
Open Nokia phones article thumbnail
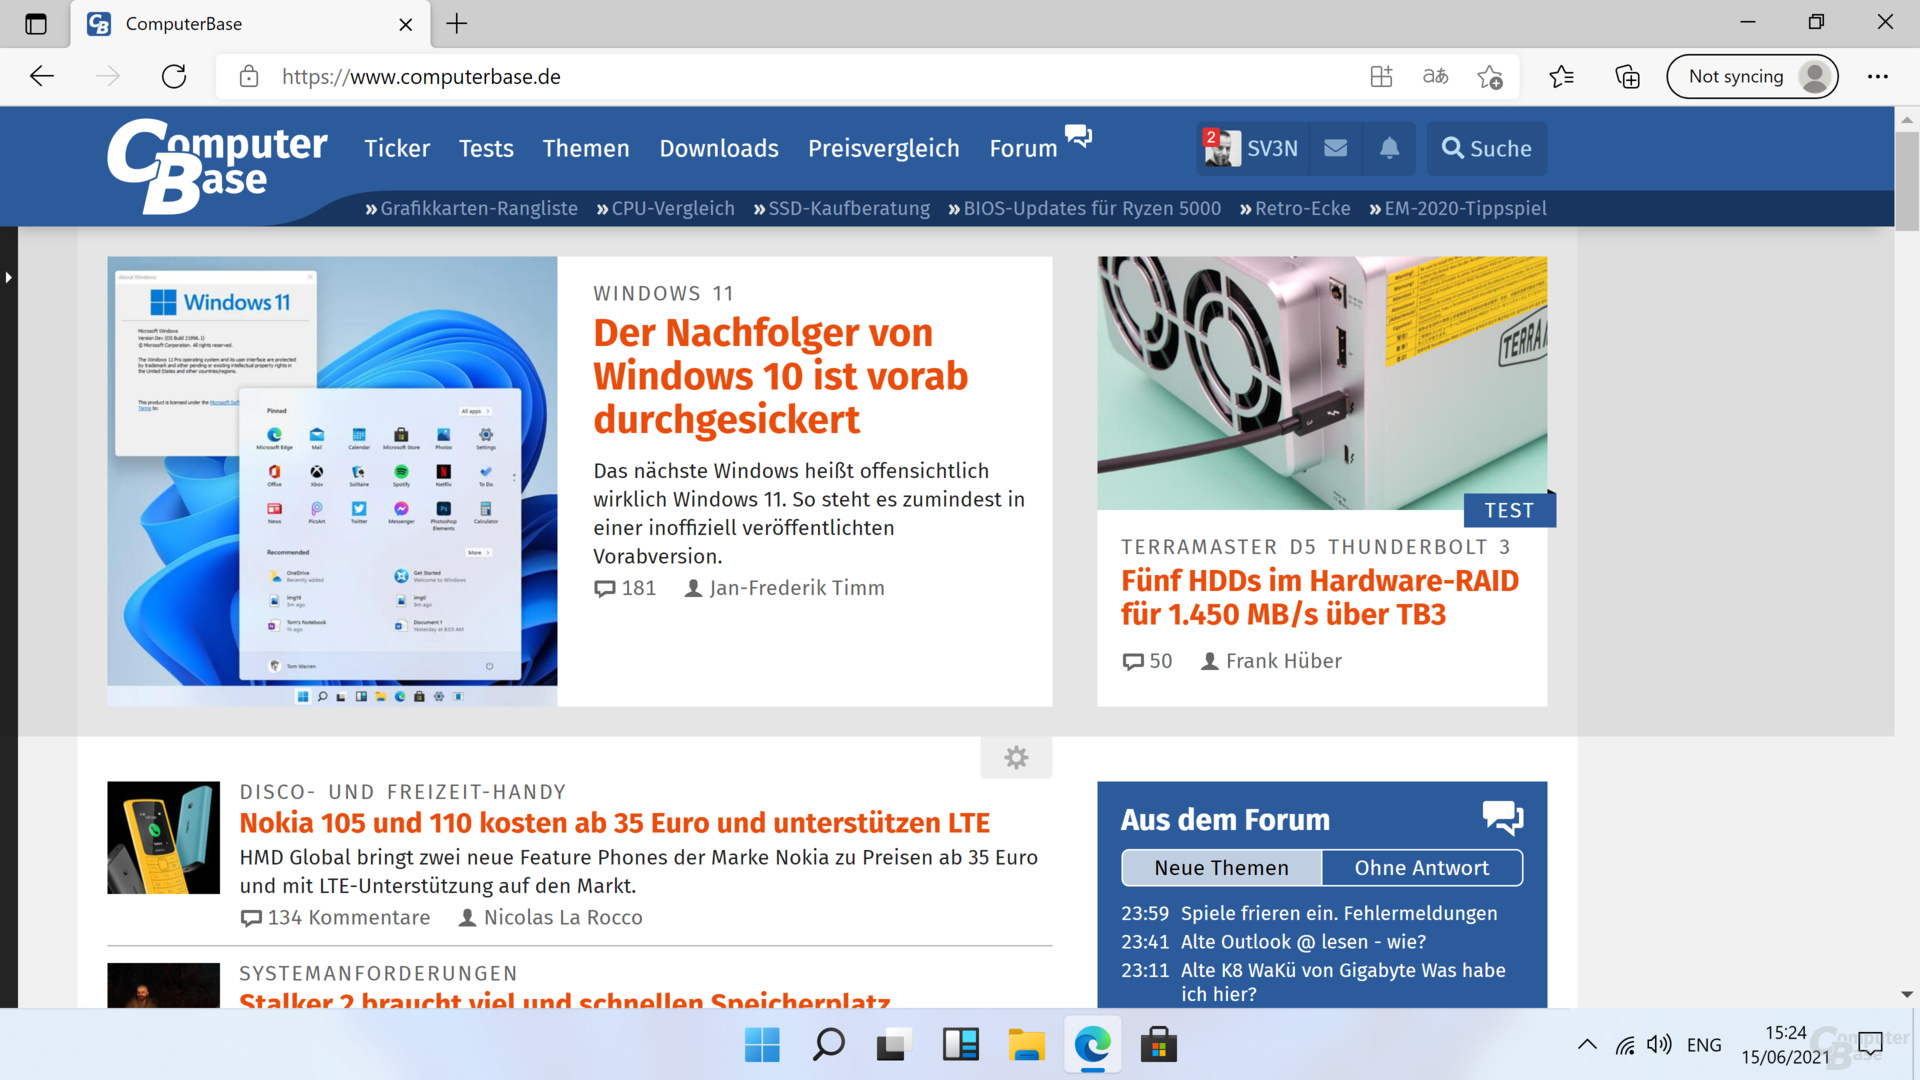[163, 838]
